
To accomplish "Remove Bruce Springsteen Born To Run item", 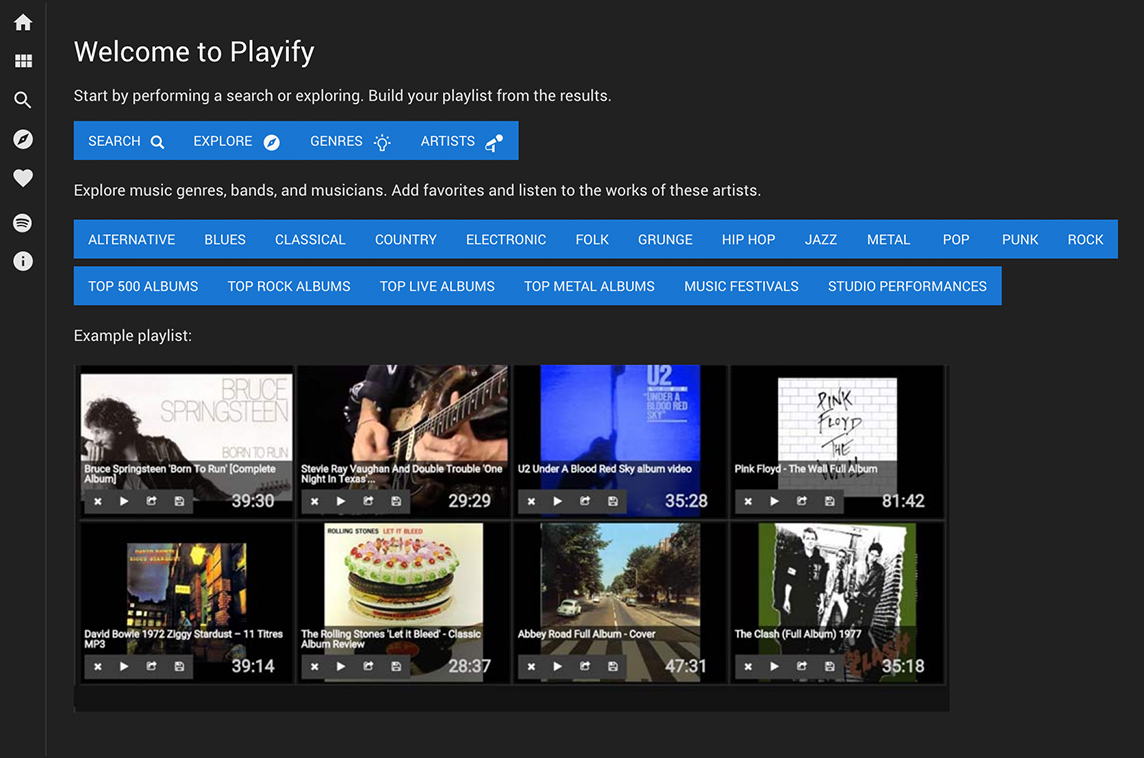I will [x=98, y=501].
